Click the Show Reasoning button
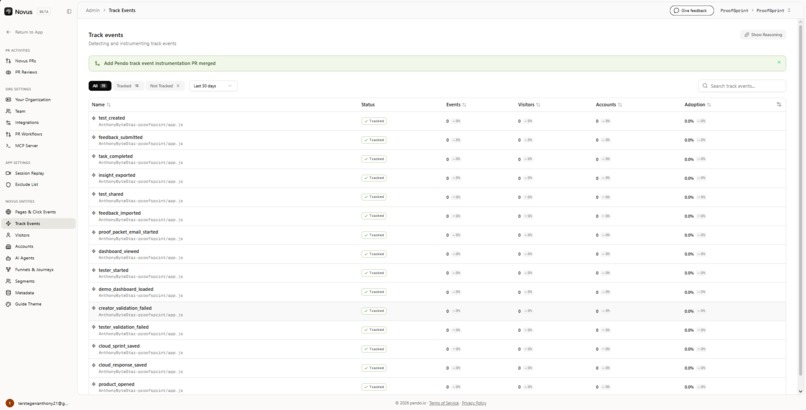Screen dimensions: 806x410 point(763,35)
